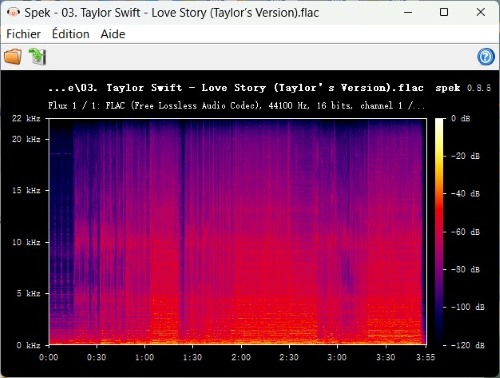Image resolution: width=500 pixels, height=378 pixels.
Task: Click the 0:30 time label
Action: click(x=96, y=357)
